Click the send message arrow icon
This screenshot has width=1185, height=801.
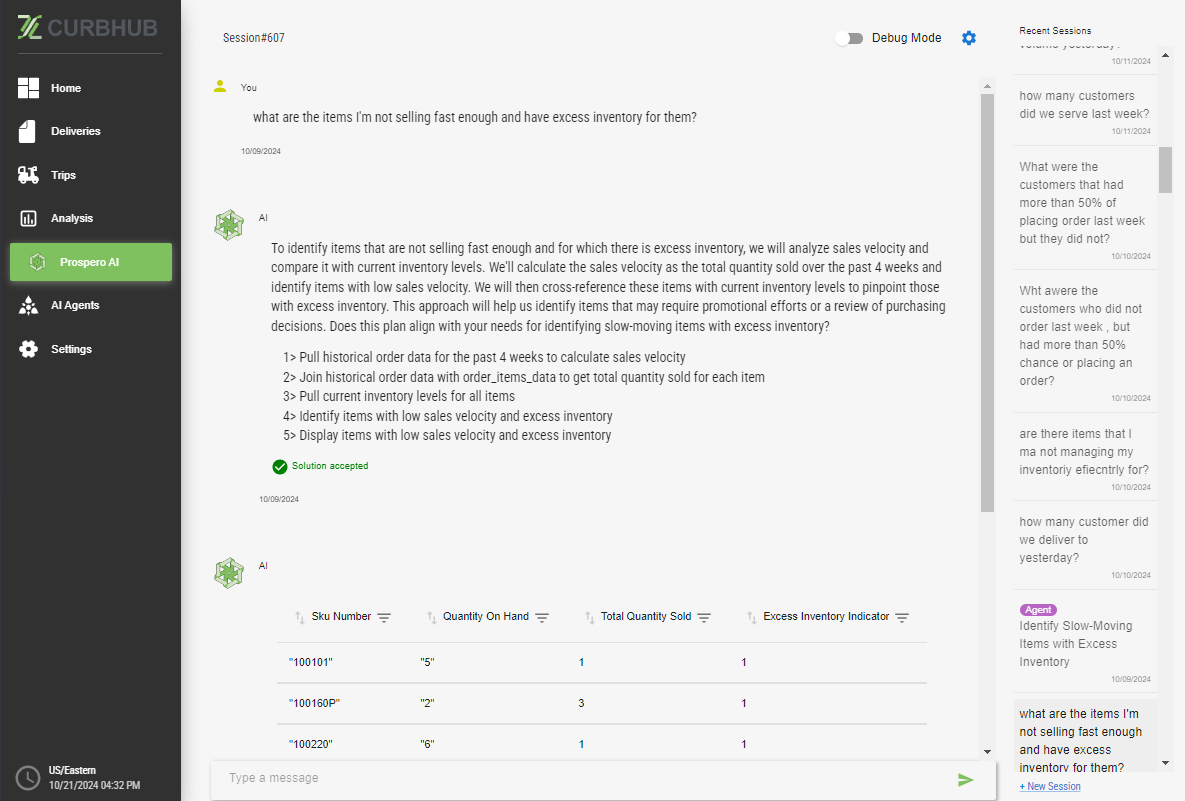(x=965, y=780)
